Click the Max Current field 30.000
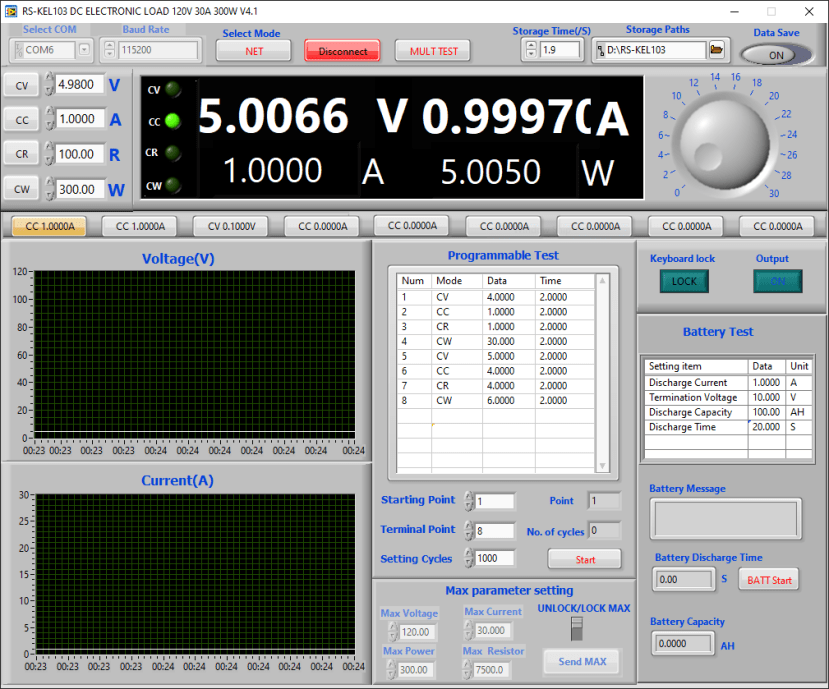The width and height of the screenshot is (829, 689). (493, 630)
